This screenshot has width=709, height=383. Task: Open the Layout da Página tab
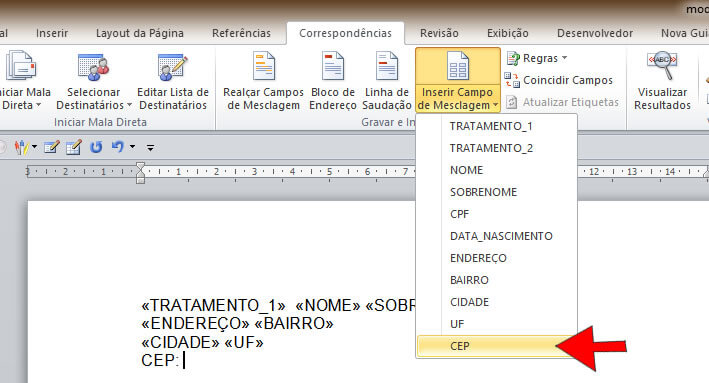[x=140, y=33]
